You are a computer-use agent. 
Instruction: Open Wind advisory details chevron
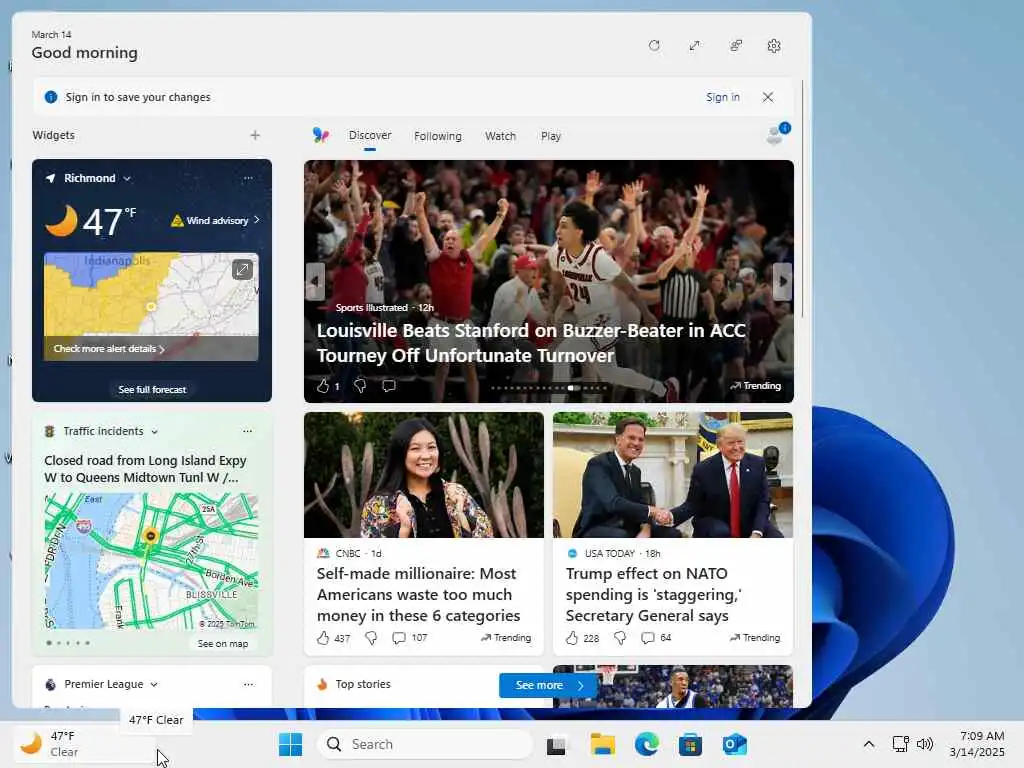tap(257, 220)
